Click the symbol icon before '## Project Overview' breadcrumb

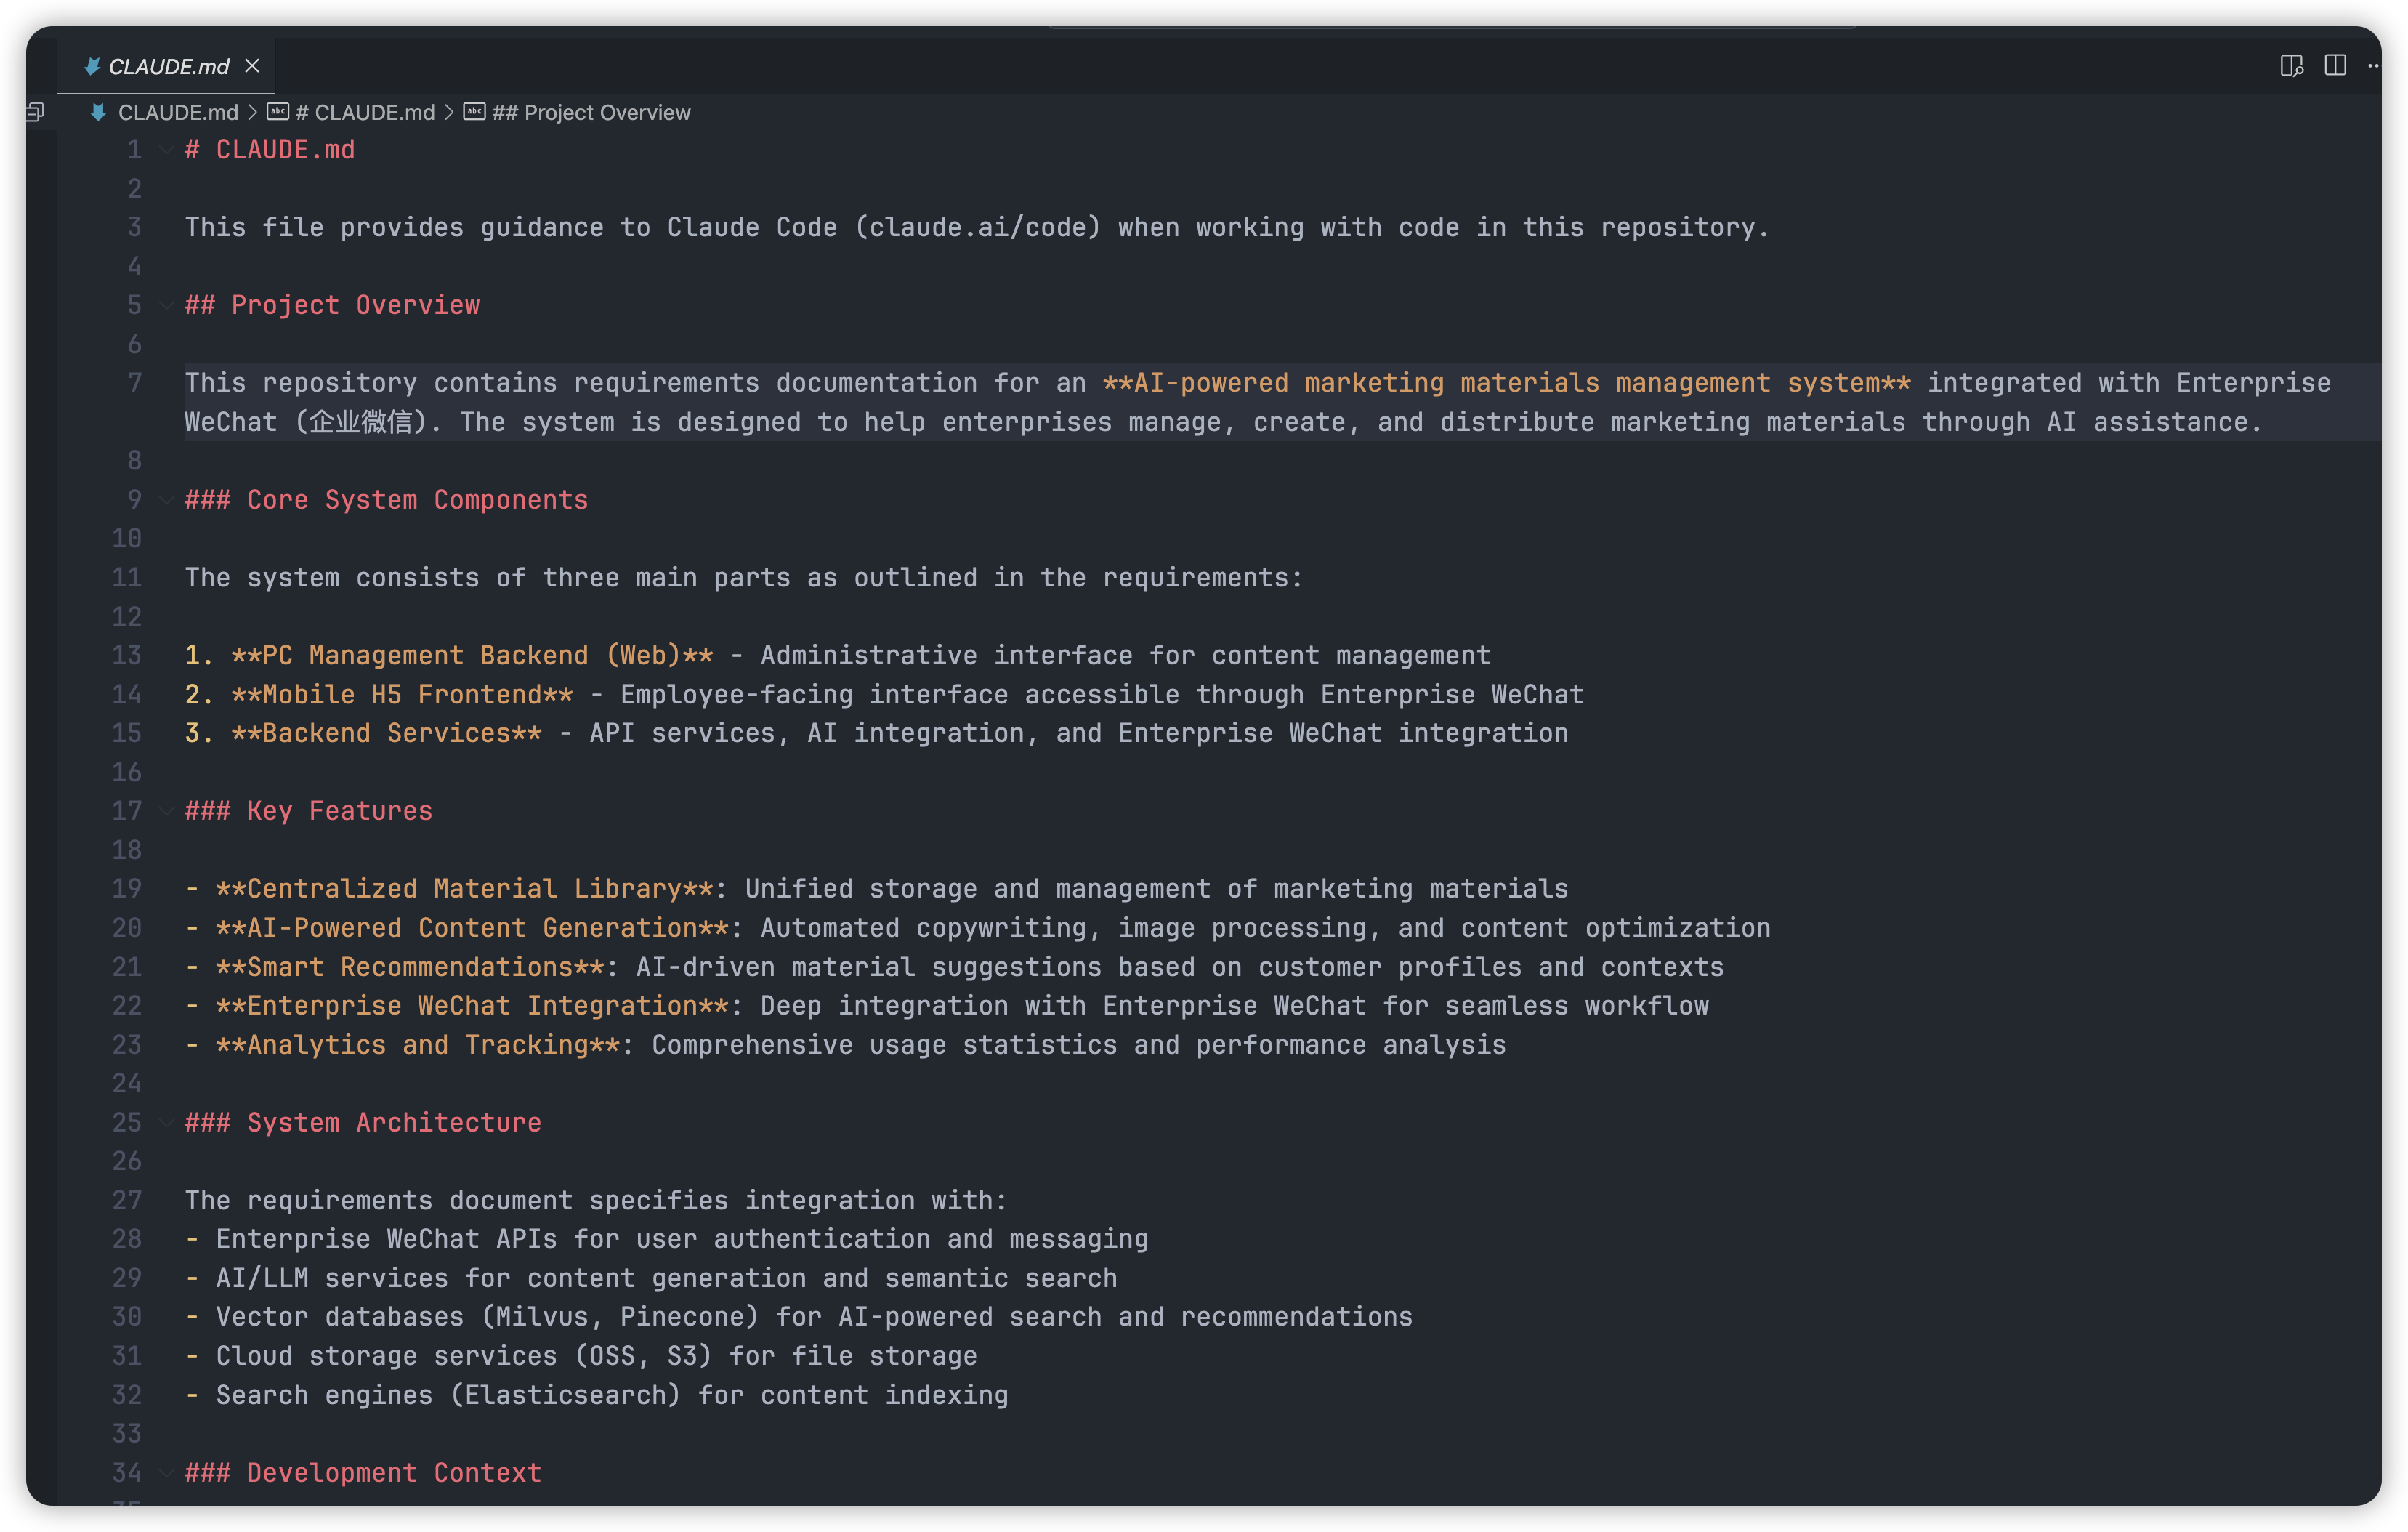[474, 112]
